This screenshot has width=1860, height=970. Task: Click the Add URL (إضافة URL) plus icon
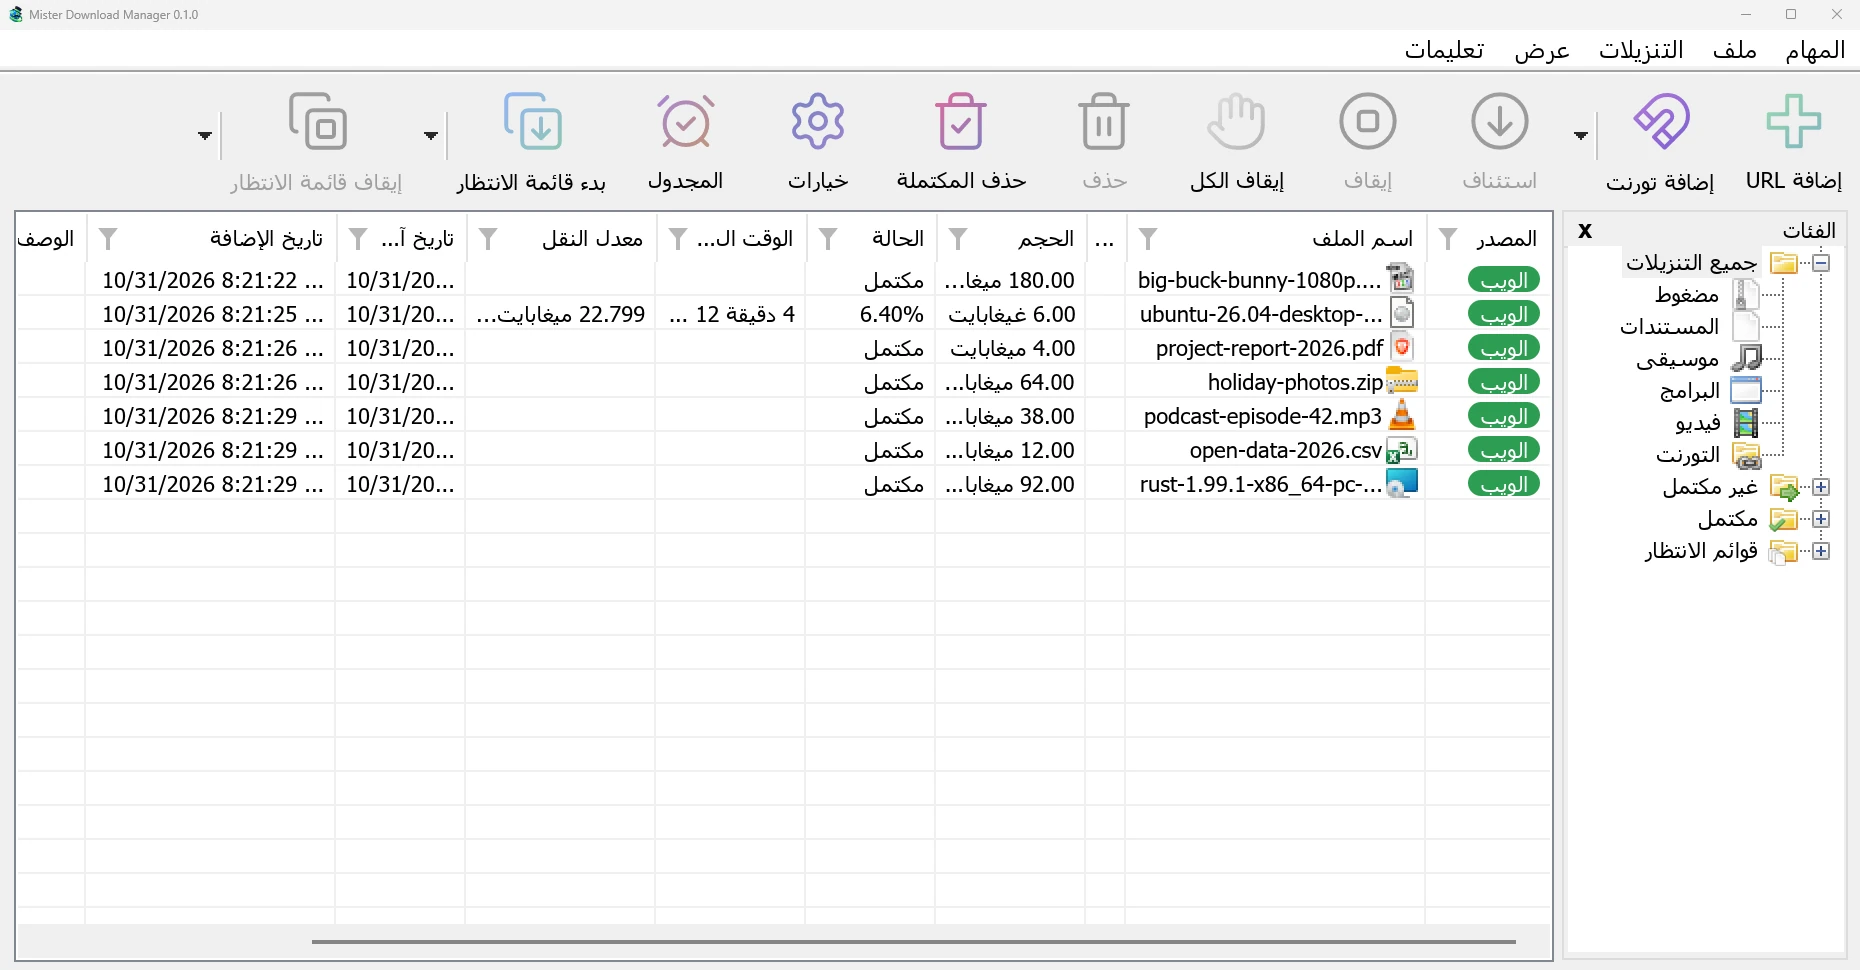tap(1794, 121)
